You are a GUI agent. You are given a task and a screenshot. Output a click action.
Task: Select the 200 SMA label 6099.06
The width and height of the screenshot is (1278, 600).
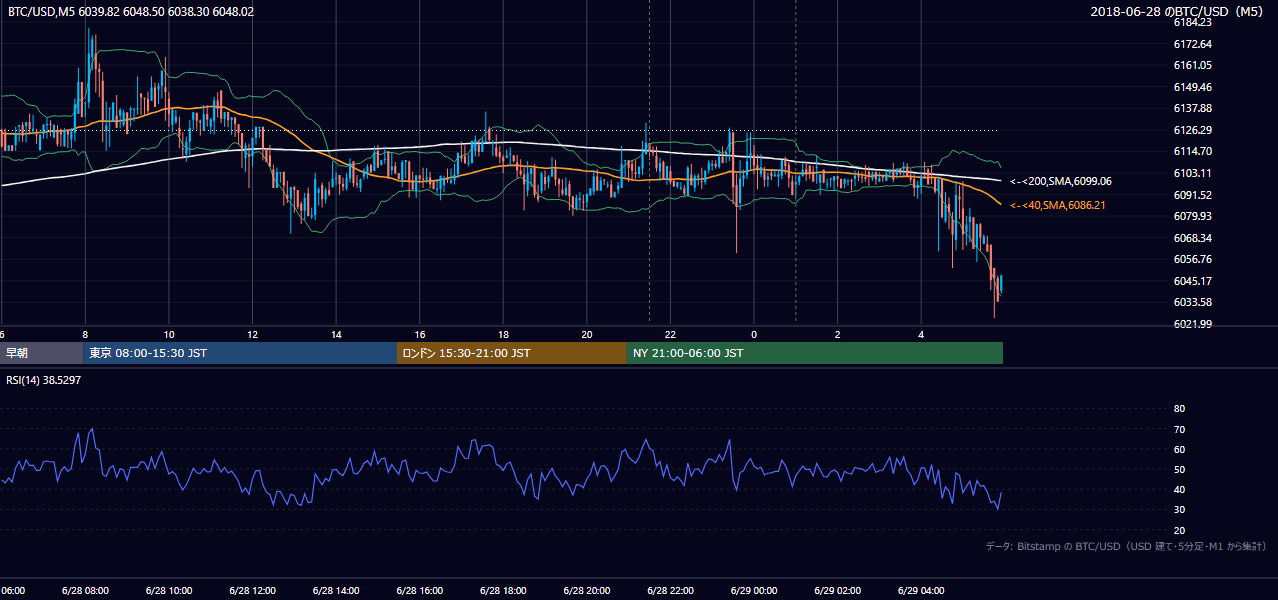click(x=1061, y=182)
